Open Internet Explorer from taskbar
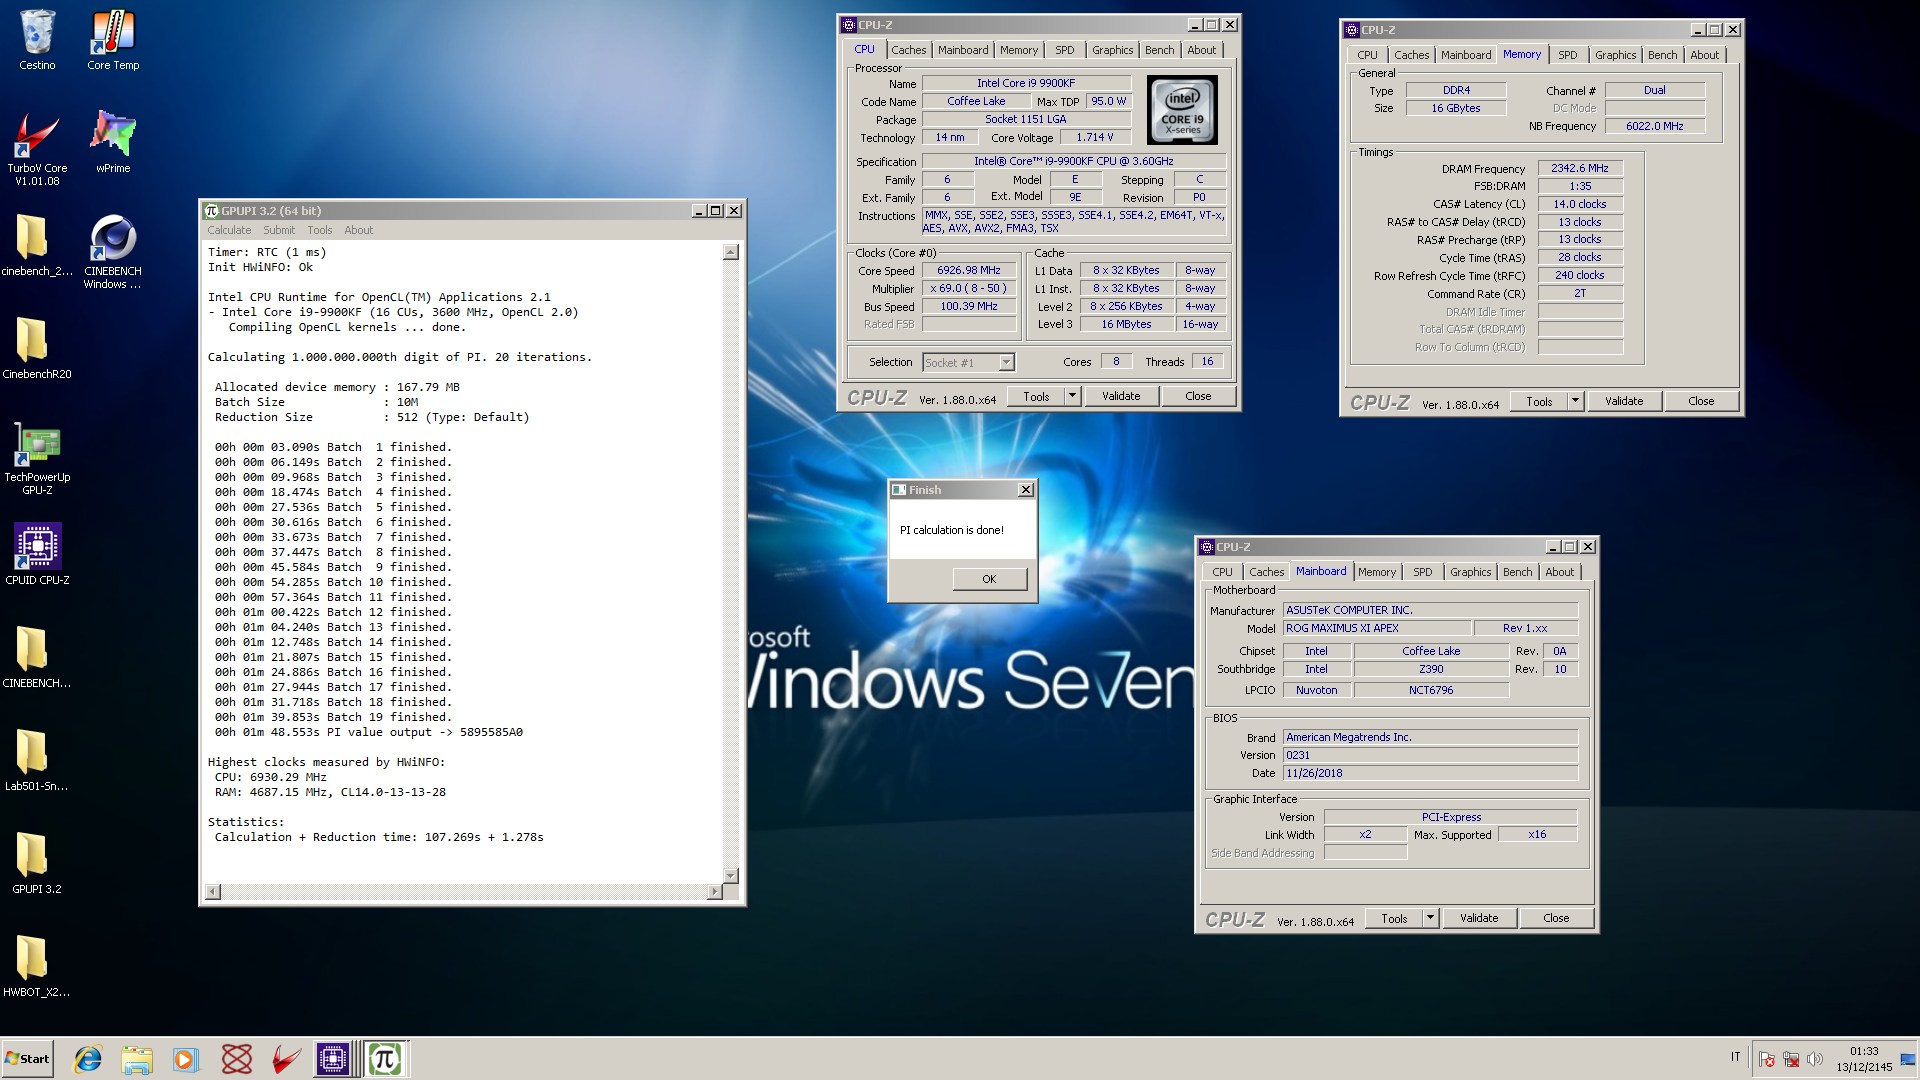The height and width of the screenshot is (1080, 1920). pos(88,1059)
